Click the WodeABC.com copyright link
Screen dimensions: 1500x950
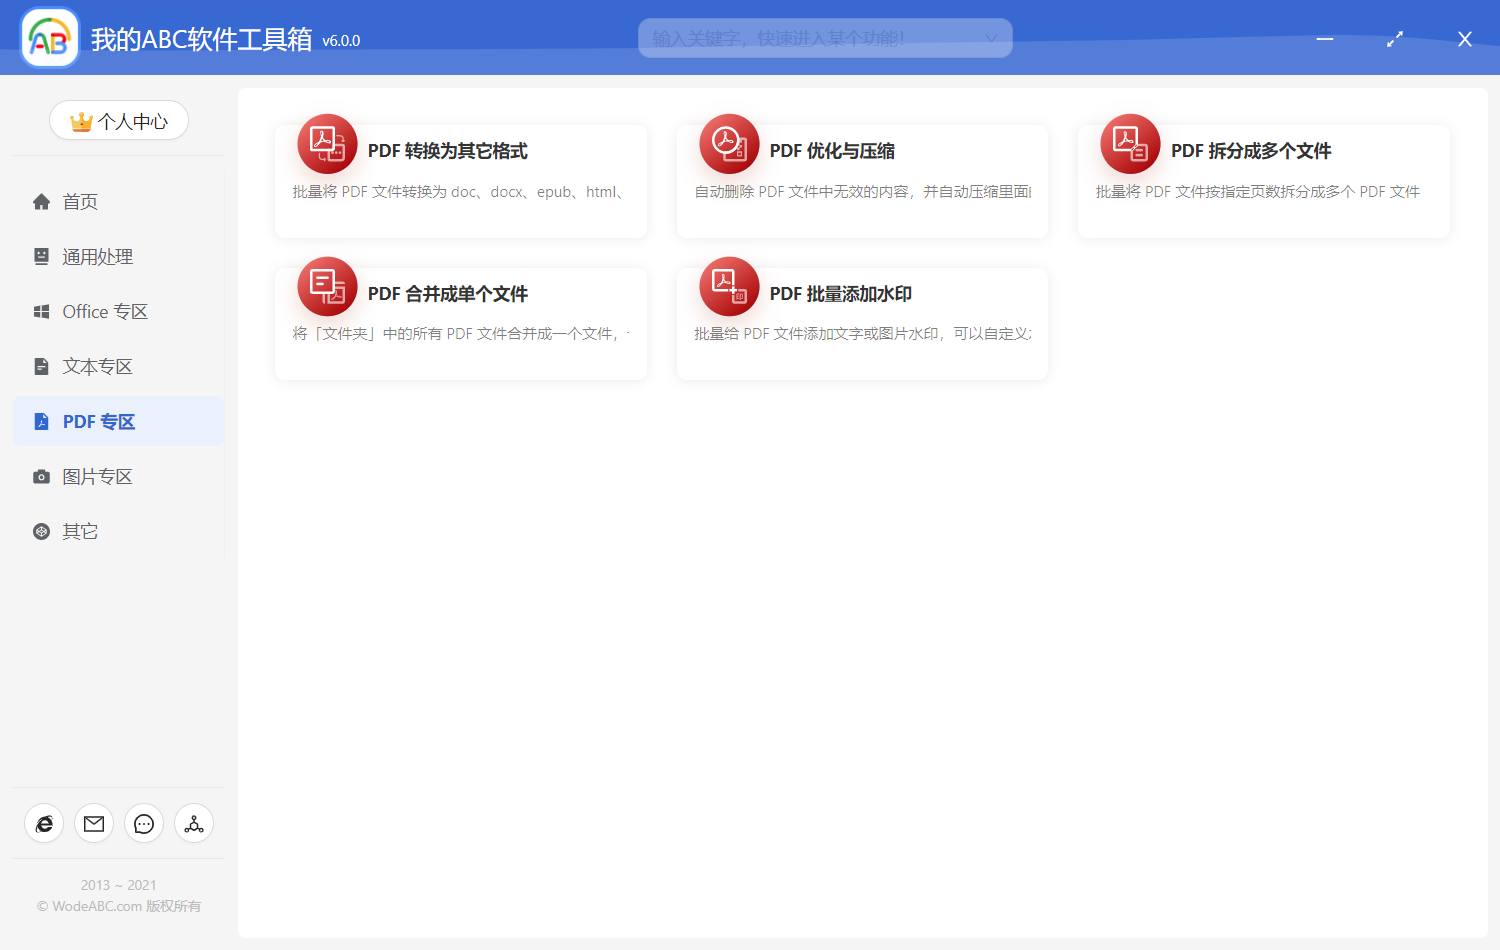[117, 906]
